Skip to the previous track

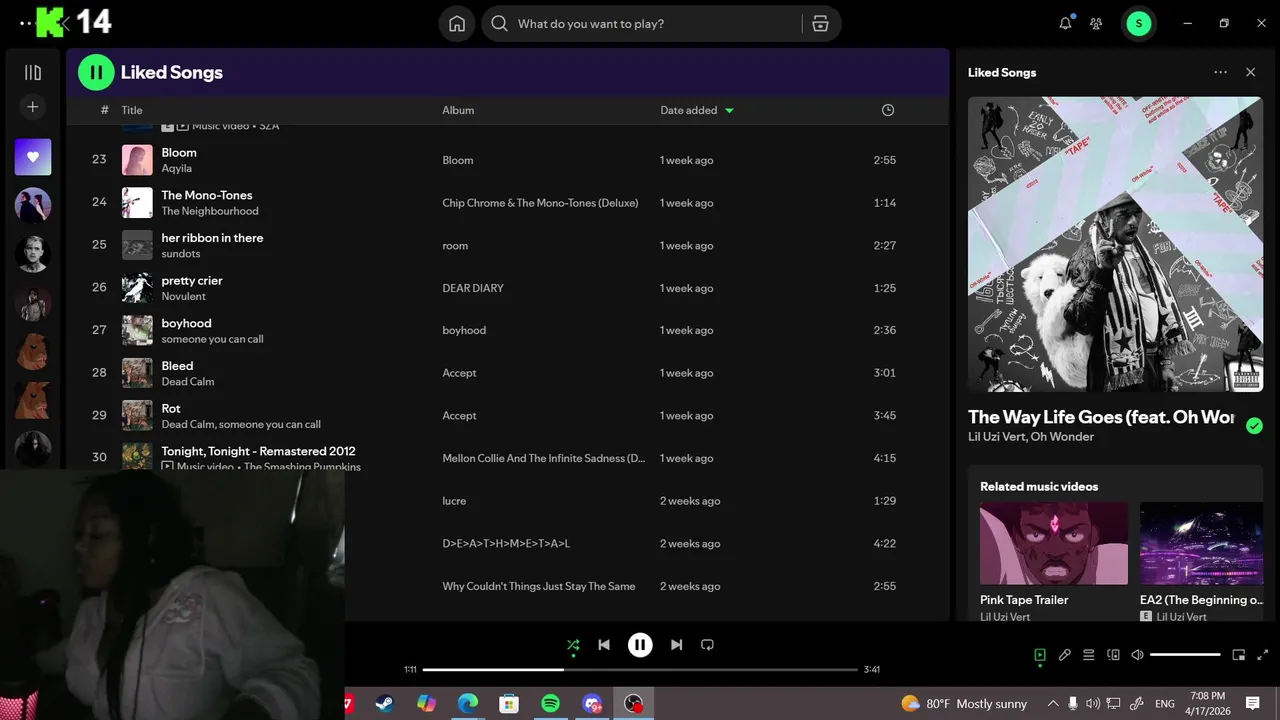pyautogui.click(x=604, y=645)
